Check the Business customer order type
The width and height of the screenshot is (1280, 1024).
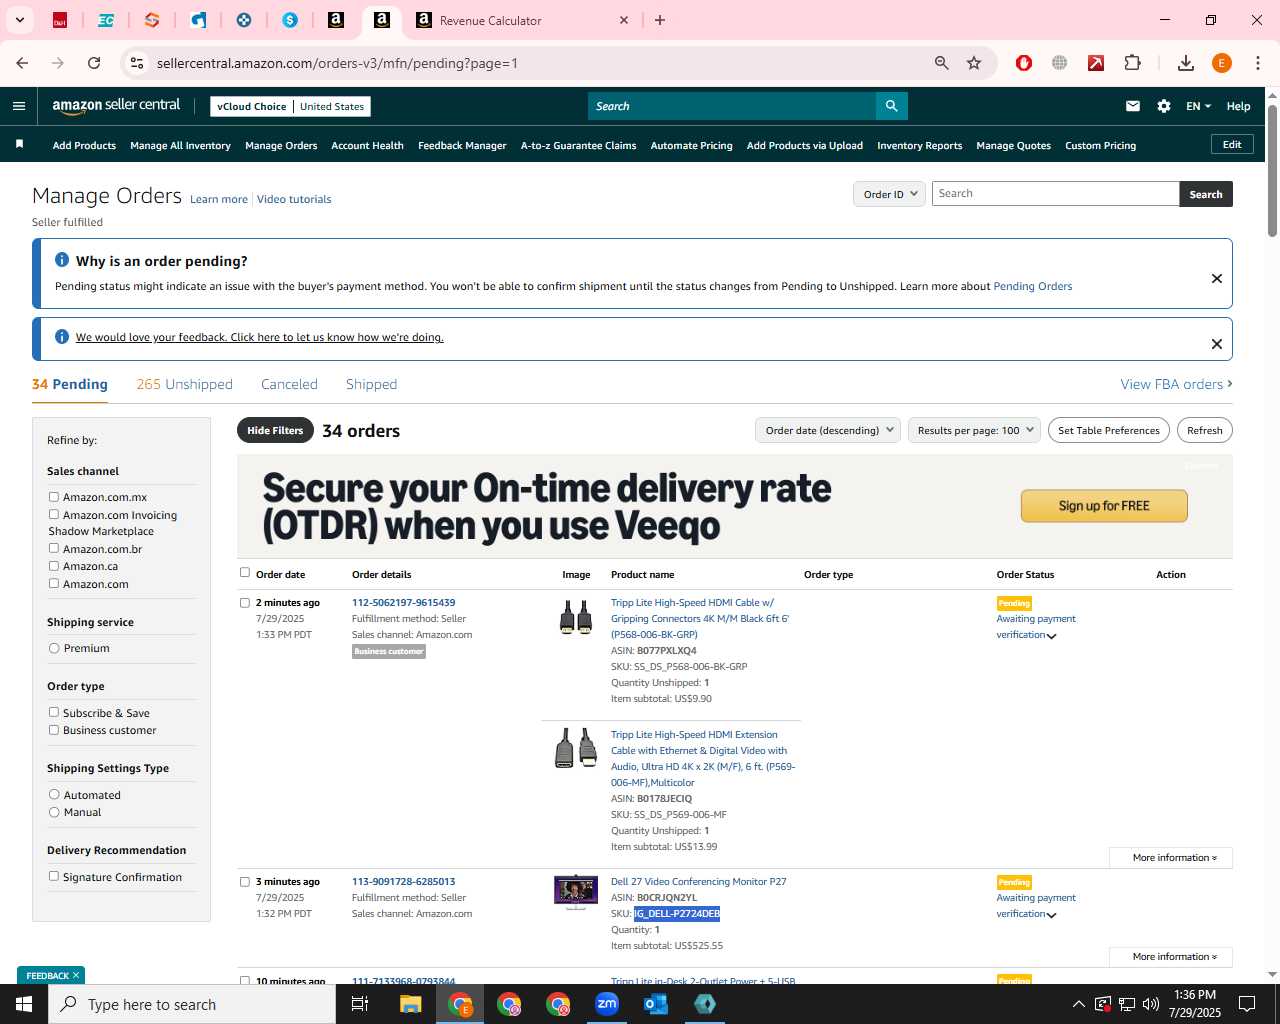coord(54,729)
